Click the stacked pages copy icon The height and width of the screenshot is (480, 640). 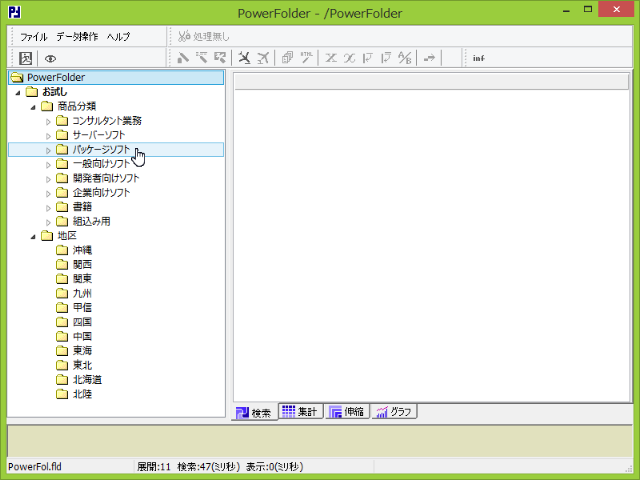[287, 58]
